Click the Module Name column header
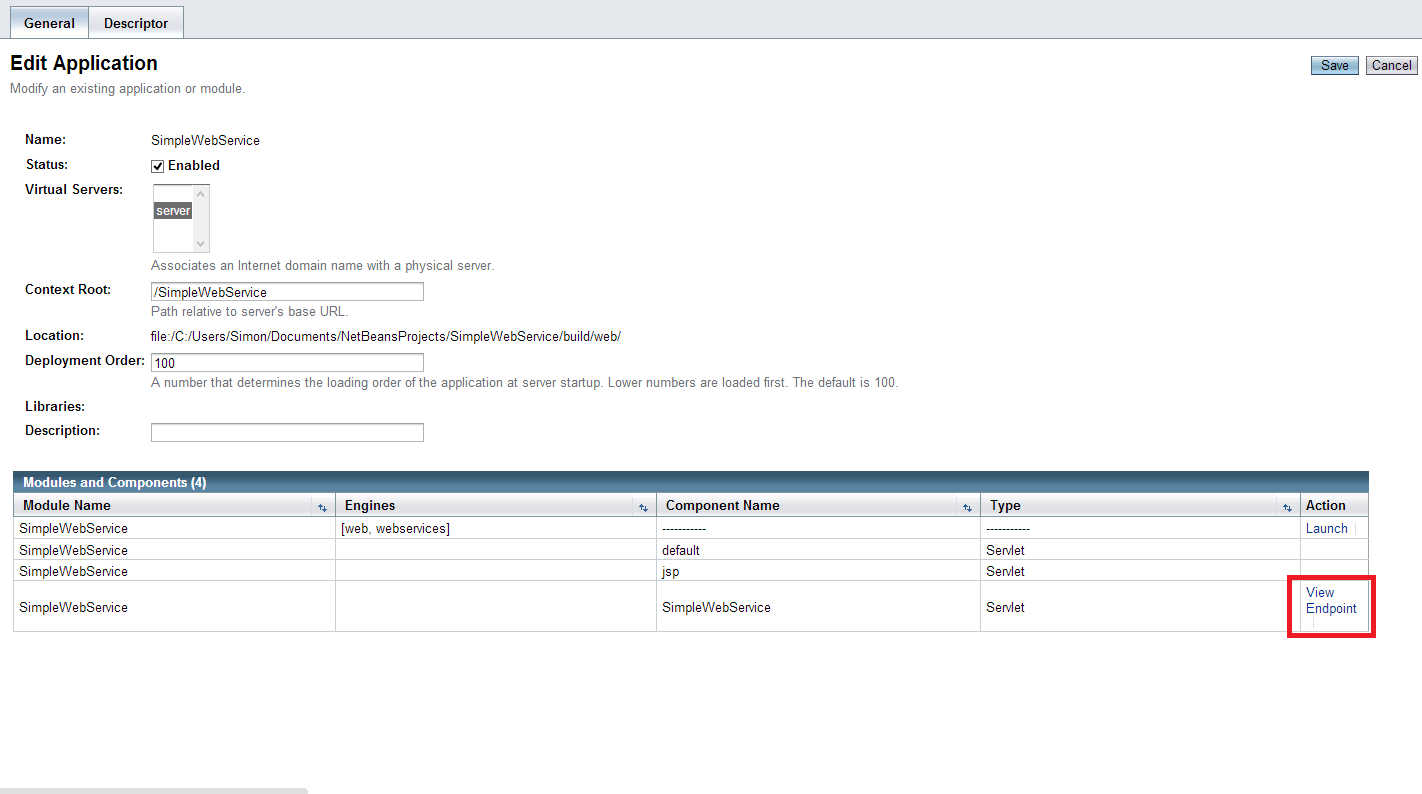Screen dimensions: 1422x794 coord(67,506)
